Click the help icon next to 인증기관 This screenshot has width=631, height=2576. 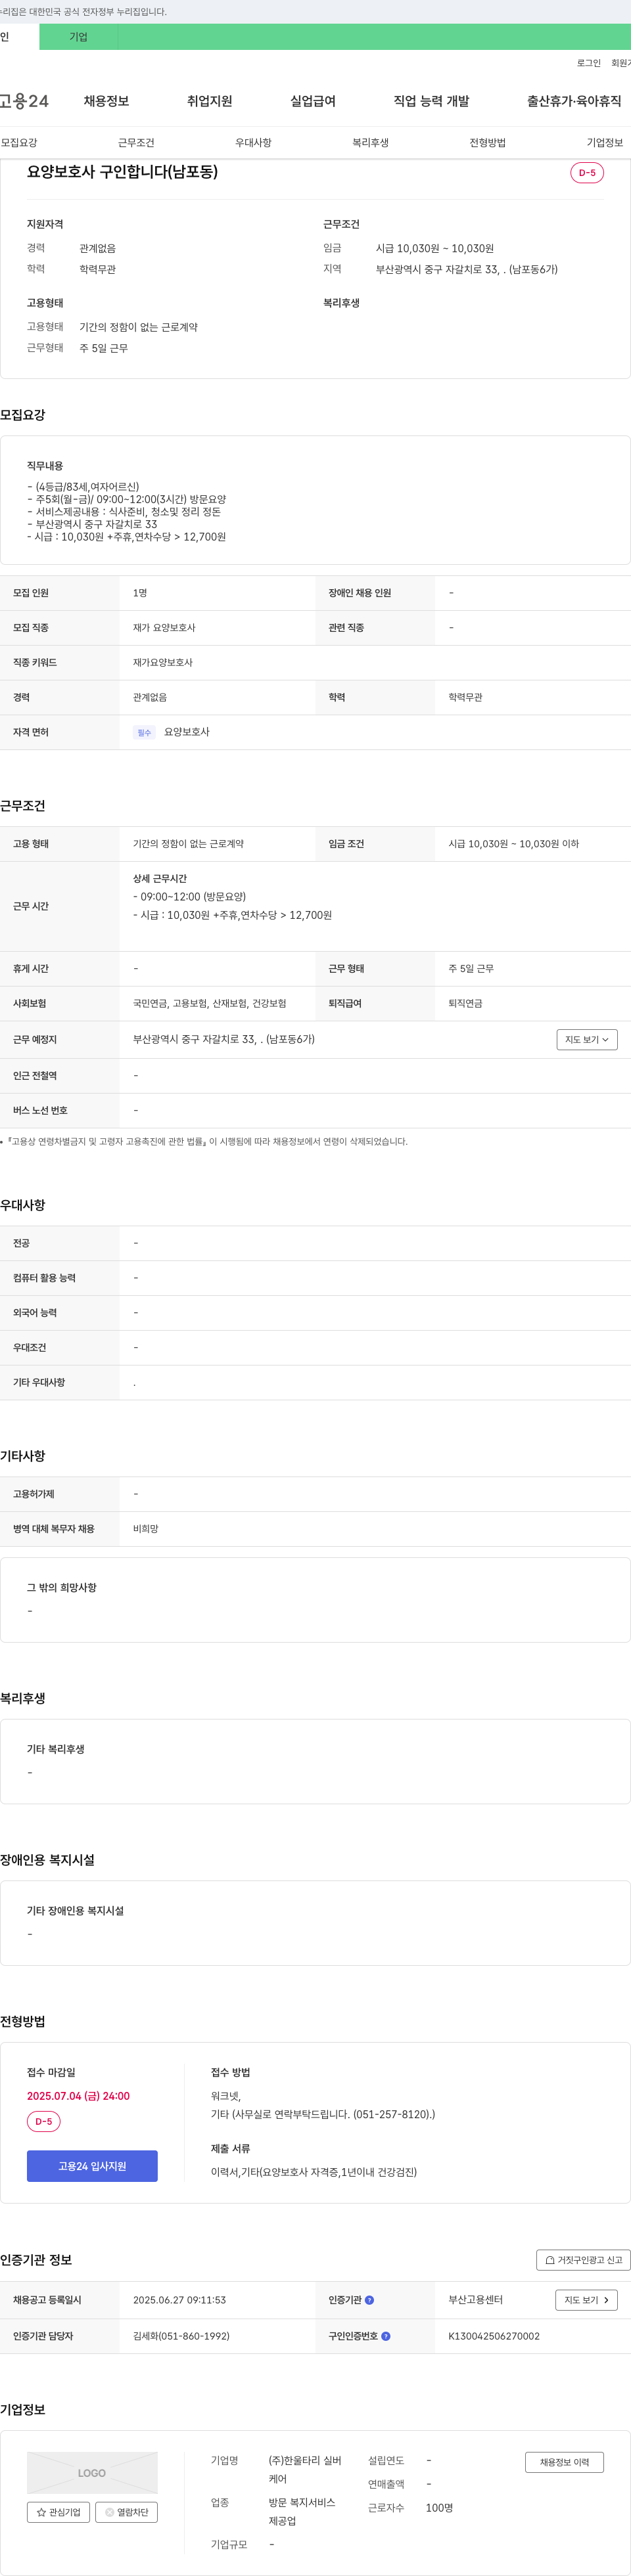coord(369,2300)
